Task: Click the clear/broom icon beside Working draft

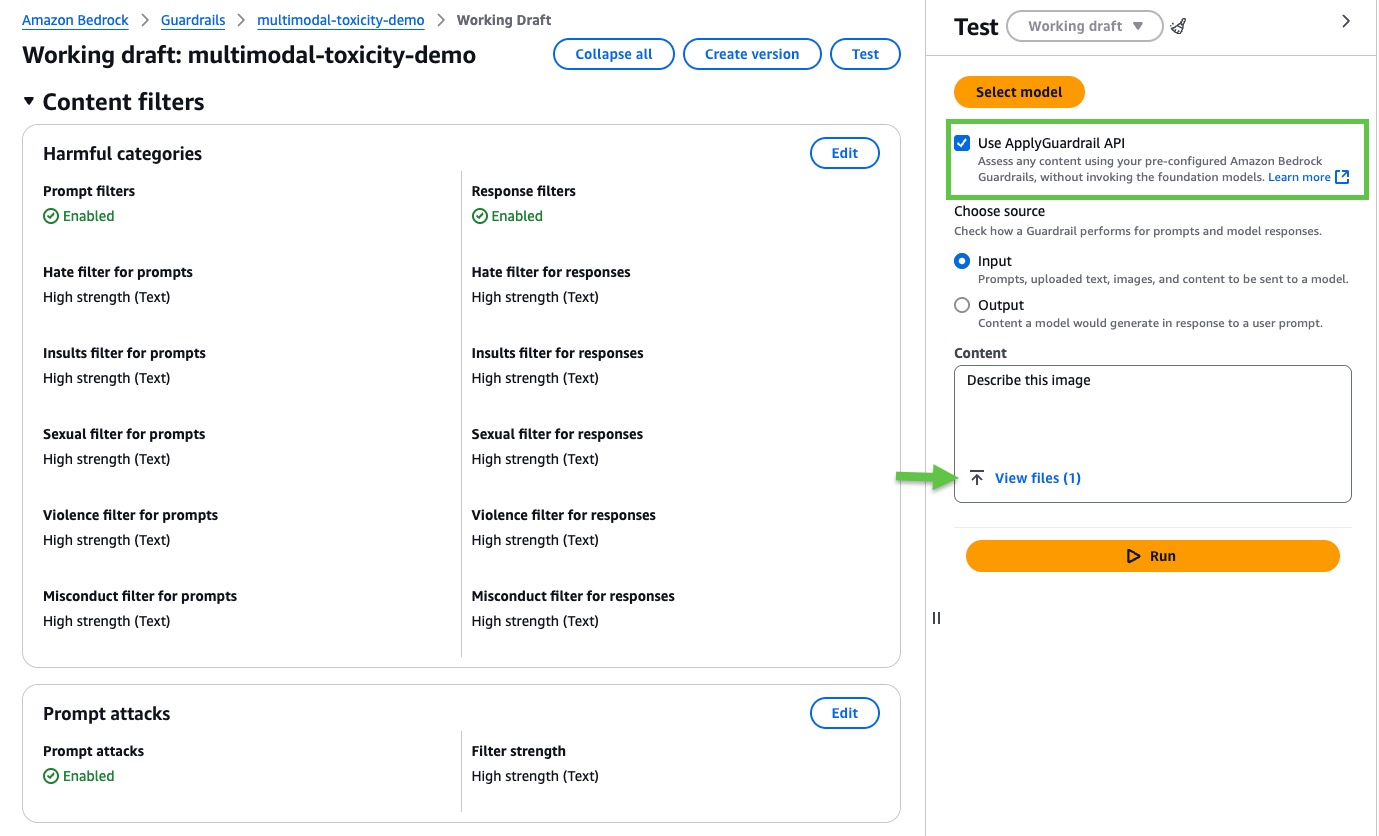Action: coord(1178,27)
